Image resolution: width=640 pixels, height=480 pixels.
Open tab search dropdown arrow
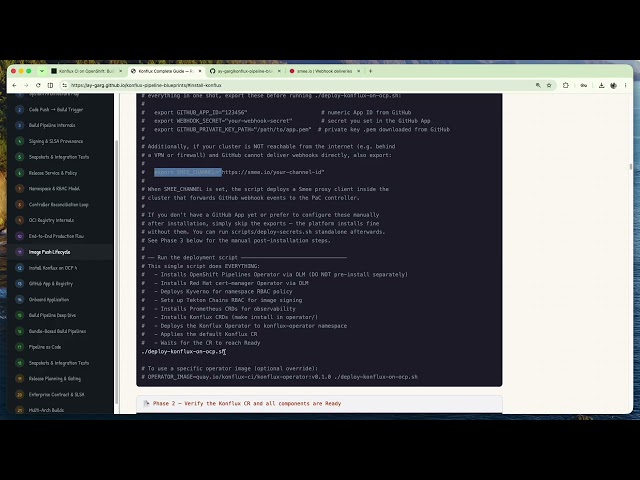42,71
